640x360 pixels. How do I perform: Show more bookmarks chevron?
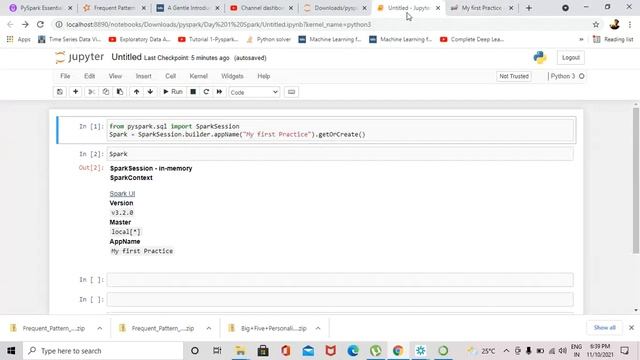(581, 39)
